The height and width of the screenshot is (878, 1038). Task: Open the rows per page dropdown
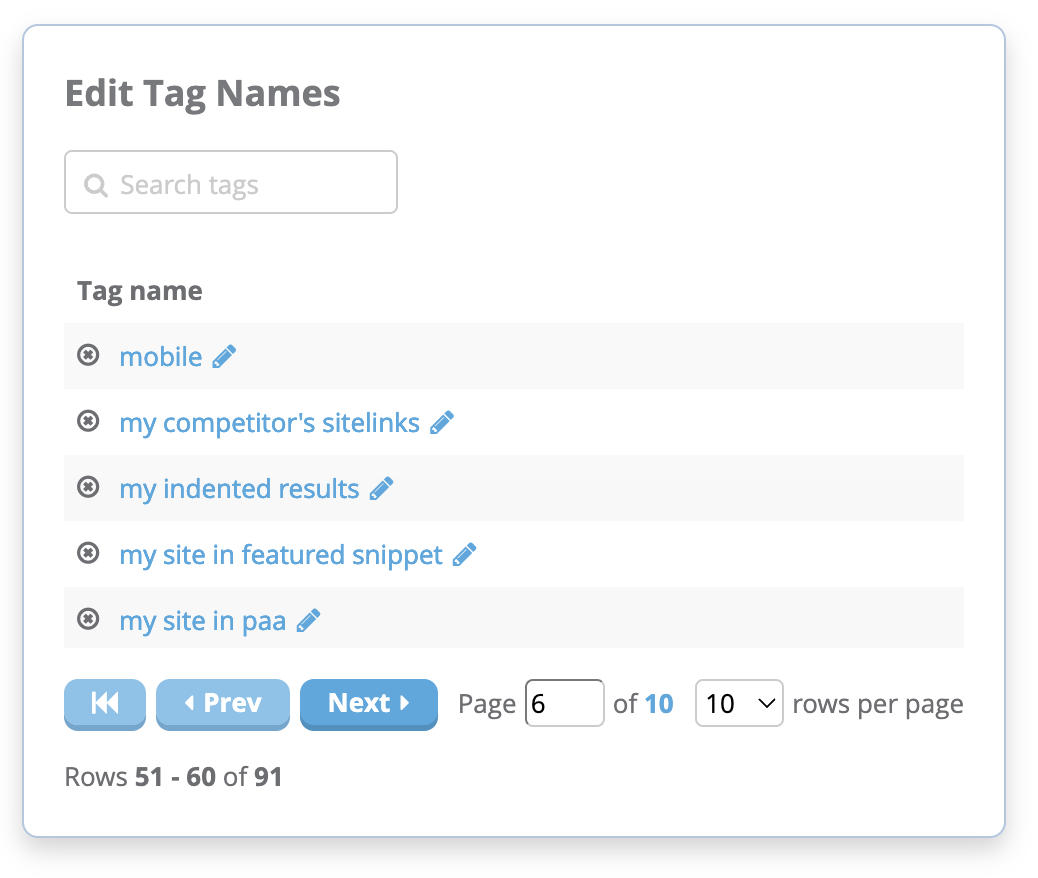(739, 704)
